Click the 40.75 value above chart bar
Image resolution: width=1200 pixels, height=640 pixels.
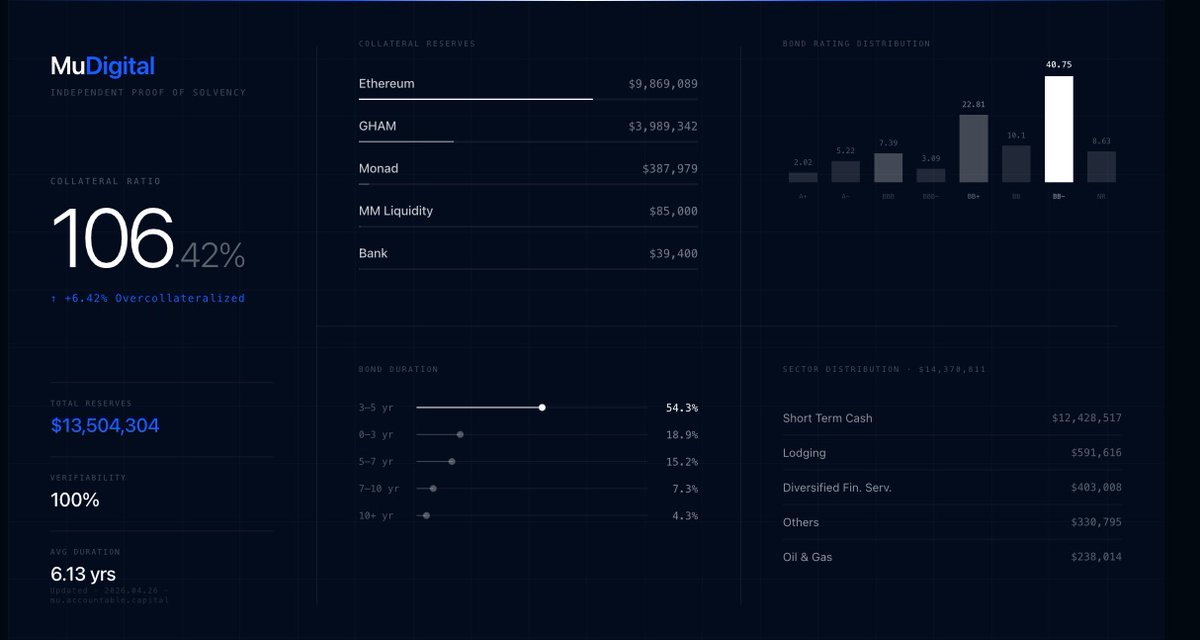tap(1059, 65)
